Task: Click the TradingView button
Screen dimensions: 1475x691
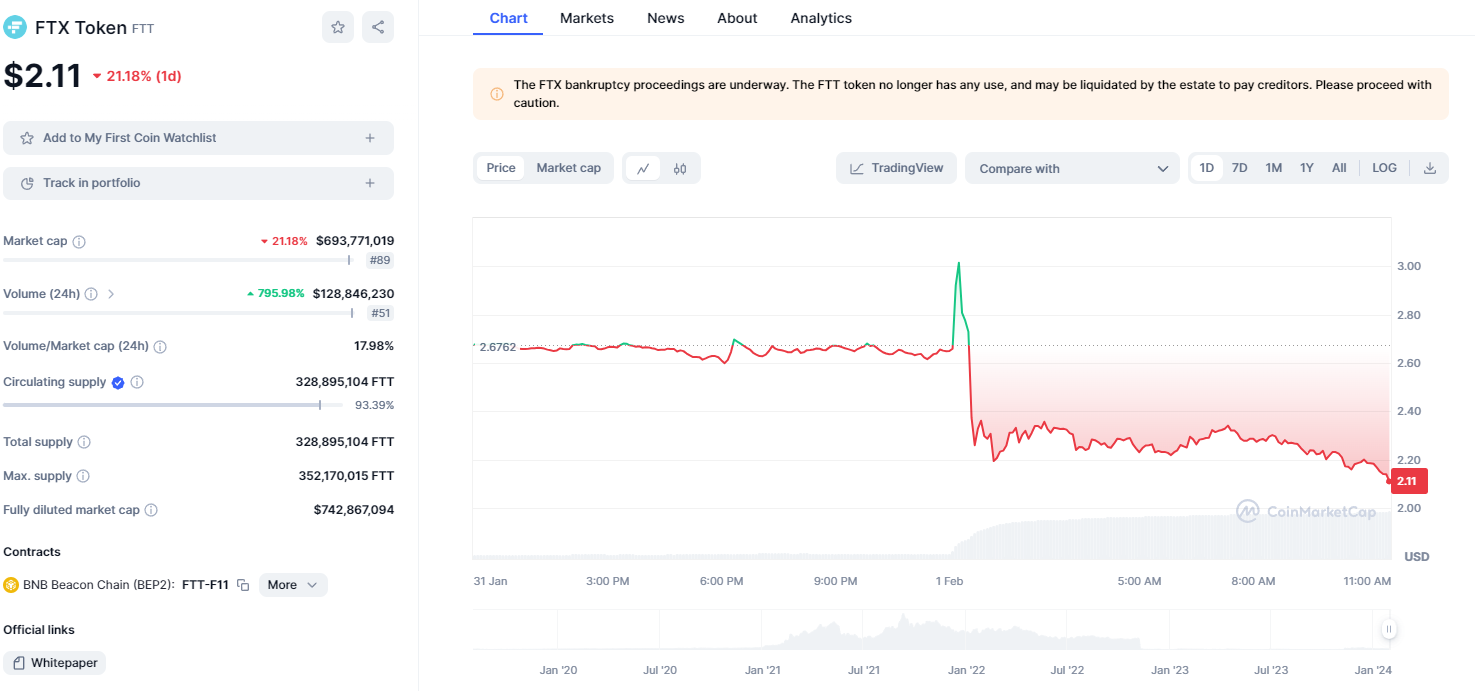Action: pos(896,168)
